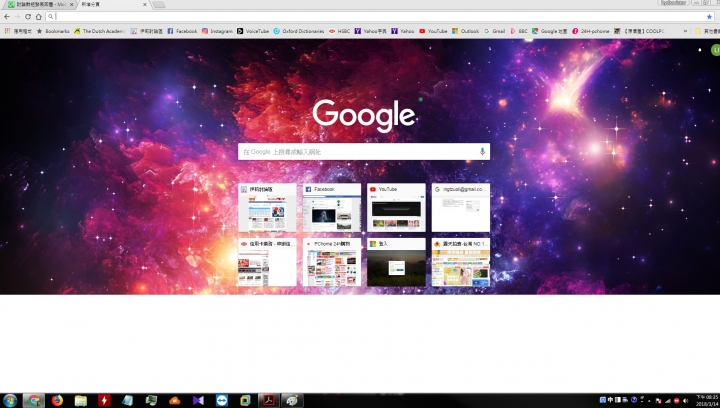Click the Google logo
Viewport: 720px width, 408px height.
point(364,115)
